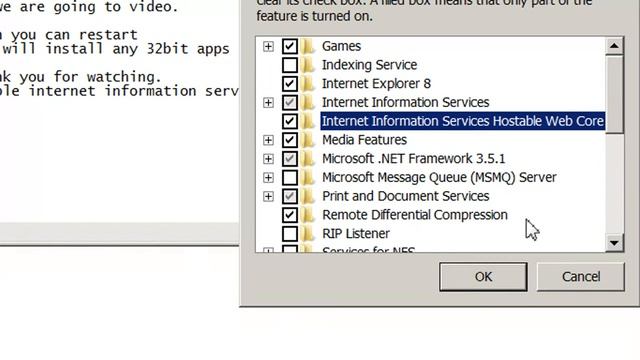Click the .NET Framework 3.5.1 folder icon
The width and height of the screenshot is (640, 360).
[x=308, y=159]
